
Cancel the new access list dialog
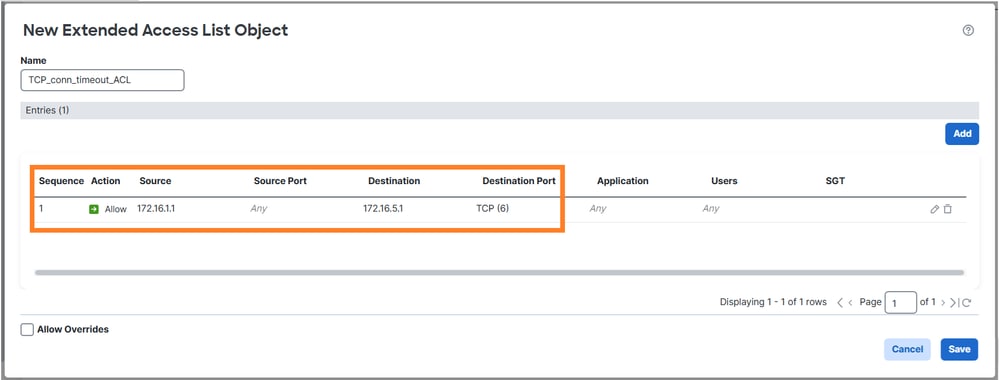coord(907,349)
